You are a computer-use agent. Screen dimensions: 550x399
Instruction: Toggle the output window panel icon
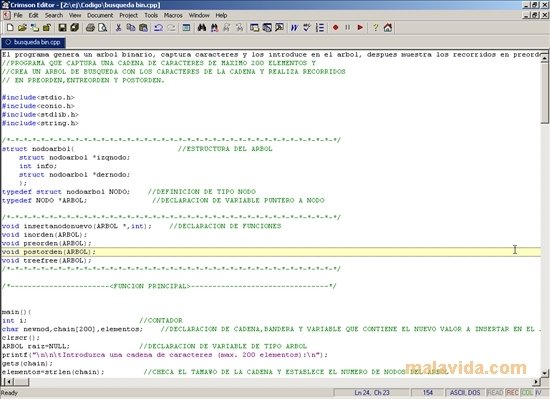(x=267, y=27)
